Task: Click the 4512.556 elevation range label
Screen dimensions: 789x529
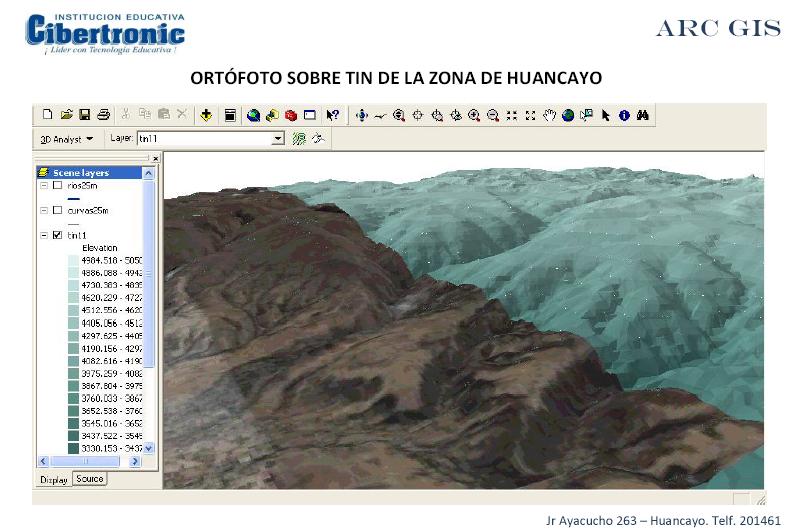Action: tap(112, 311)
